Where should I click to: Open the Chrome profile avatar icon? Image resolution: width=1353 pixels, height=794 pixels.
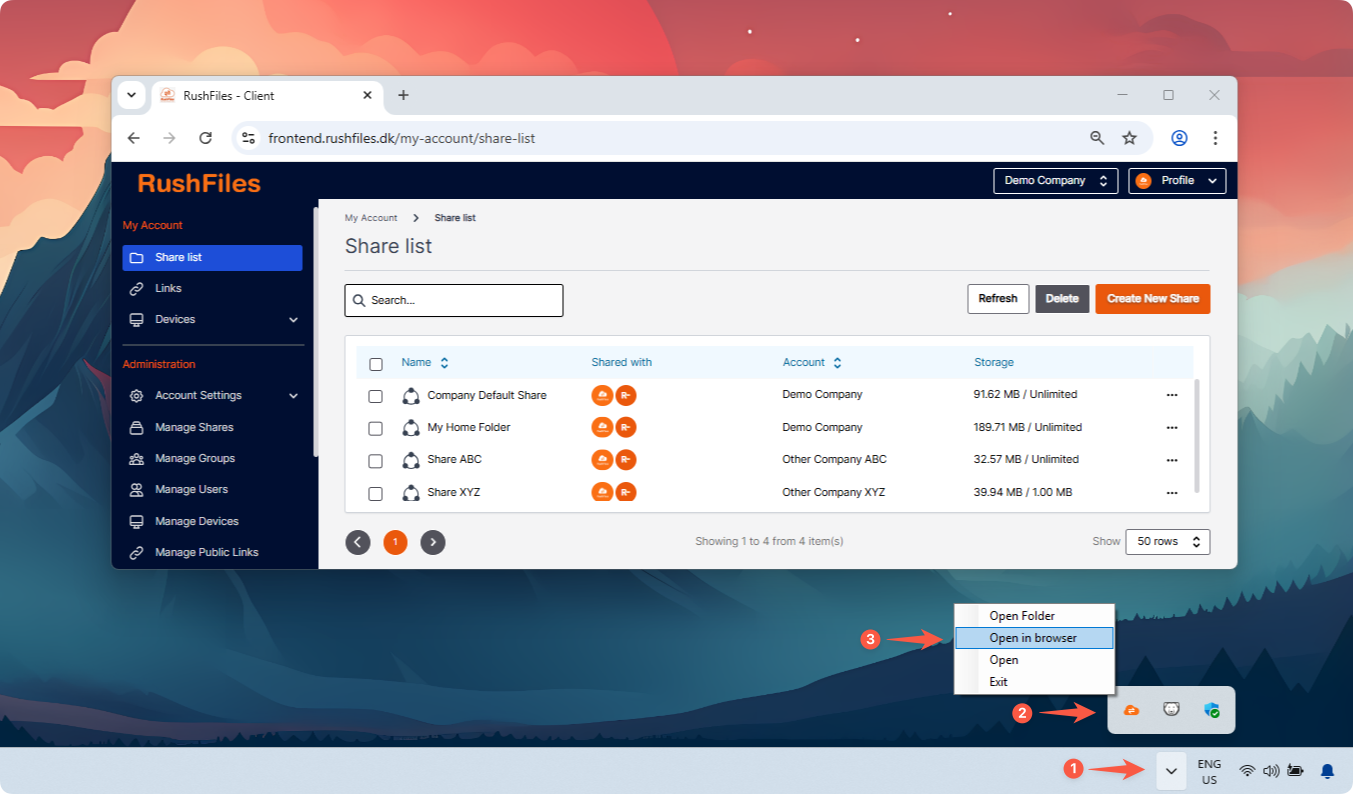[1180, 138]
